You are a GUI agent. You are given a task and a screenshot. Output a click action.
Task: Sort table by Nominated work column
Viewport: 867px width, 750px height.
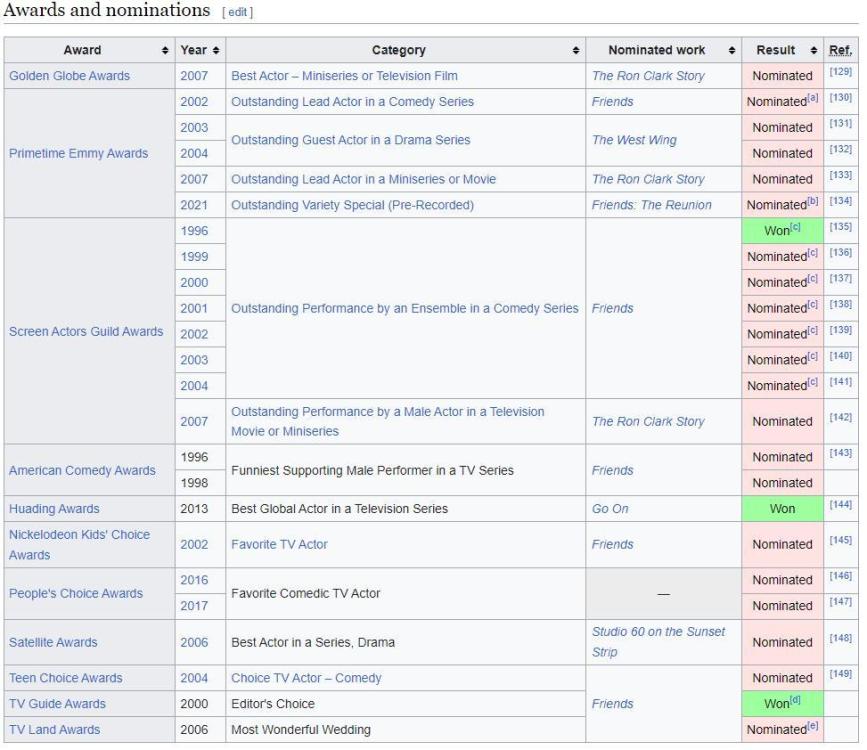click(x=732, y=51)
